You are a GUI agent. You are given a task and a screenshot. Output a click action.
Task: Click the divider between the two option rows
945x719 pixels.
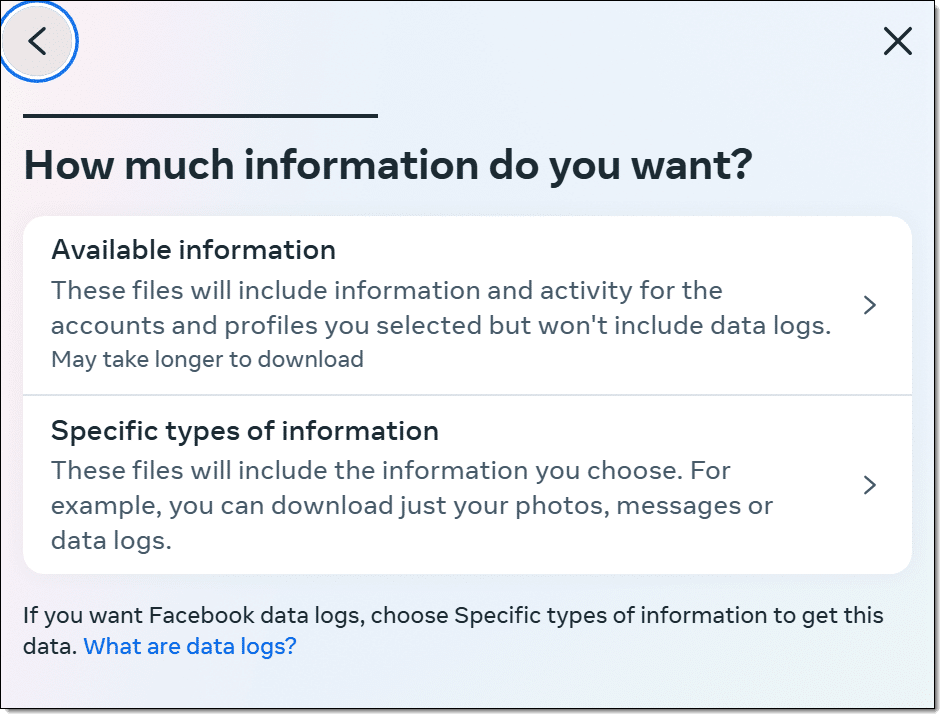point(467,395)
